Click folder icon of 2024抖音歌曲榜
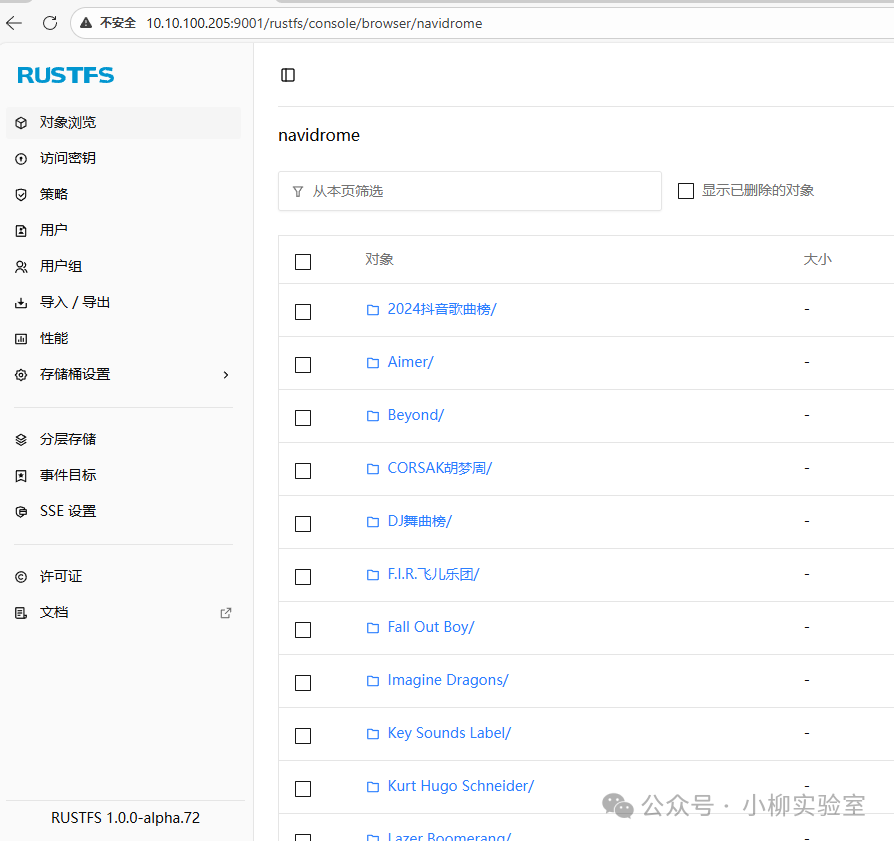This screenshot has width=894, height=841. [373, 310]
